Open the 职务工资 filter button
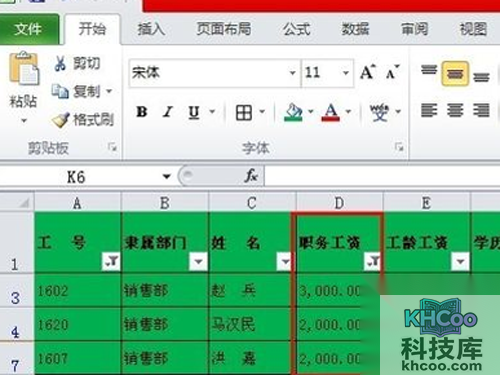 (x=372, y=261)
